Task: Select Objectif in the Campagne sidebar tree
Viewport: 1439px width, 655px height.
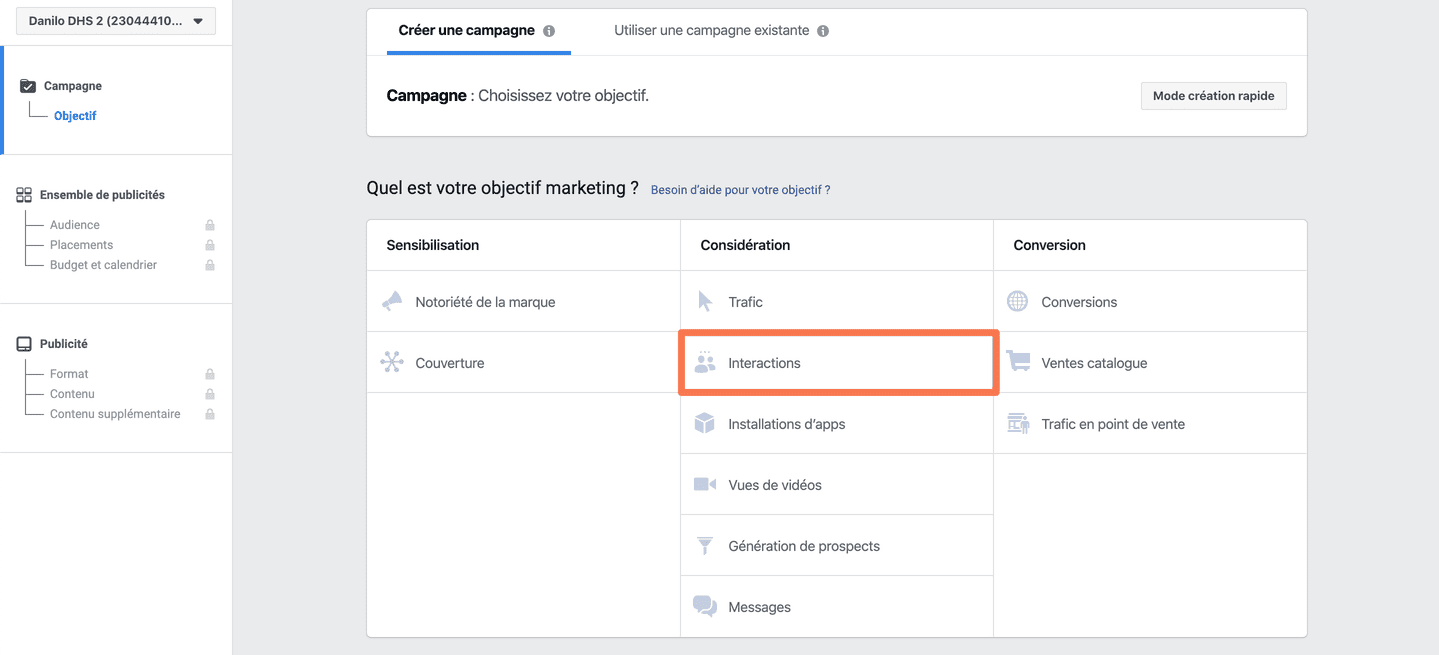Action: coord(75,116)
